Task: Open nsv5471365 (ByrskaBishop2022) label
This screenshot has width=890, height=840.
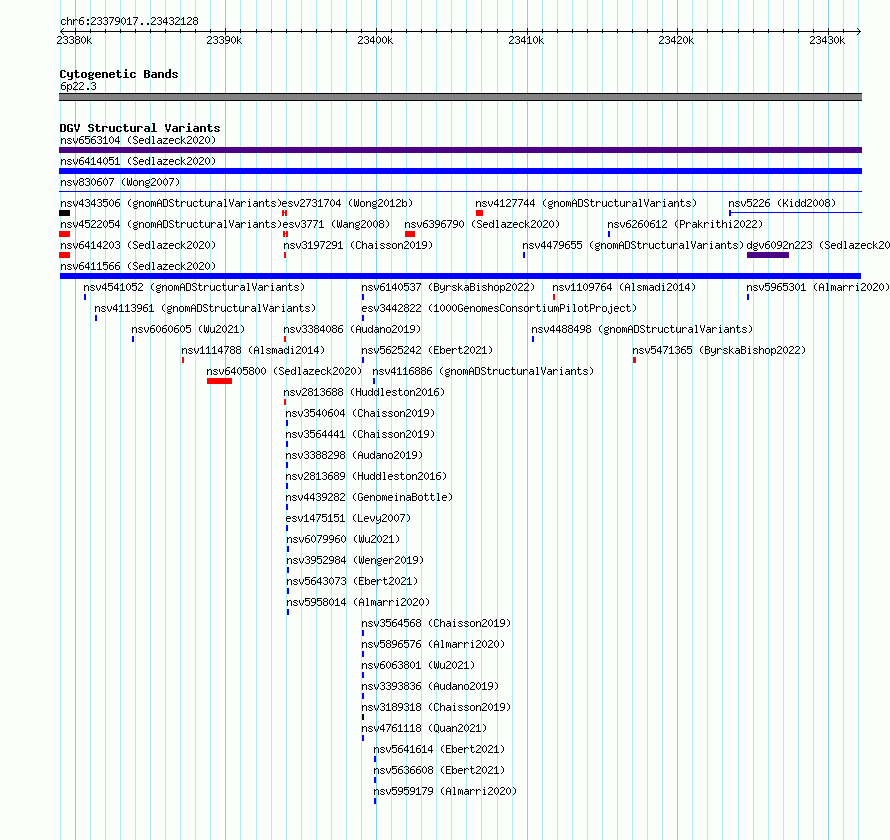Action: pos(719,350)
